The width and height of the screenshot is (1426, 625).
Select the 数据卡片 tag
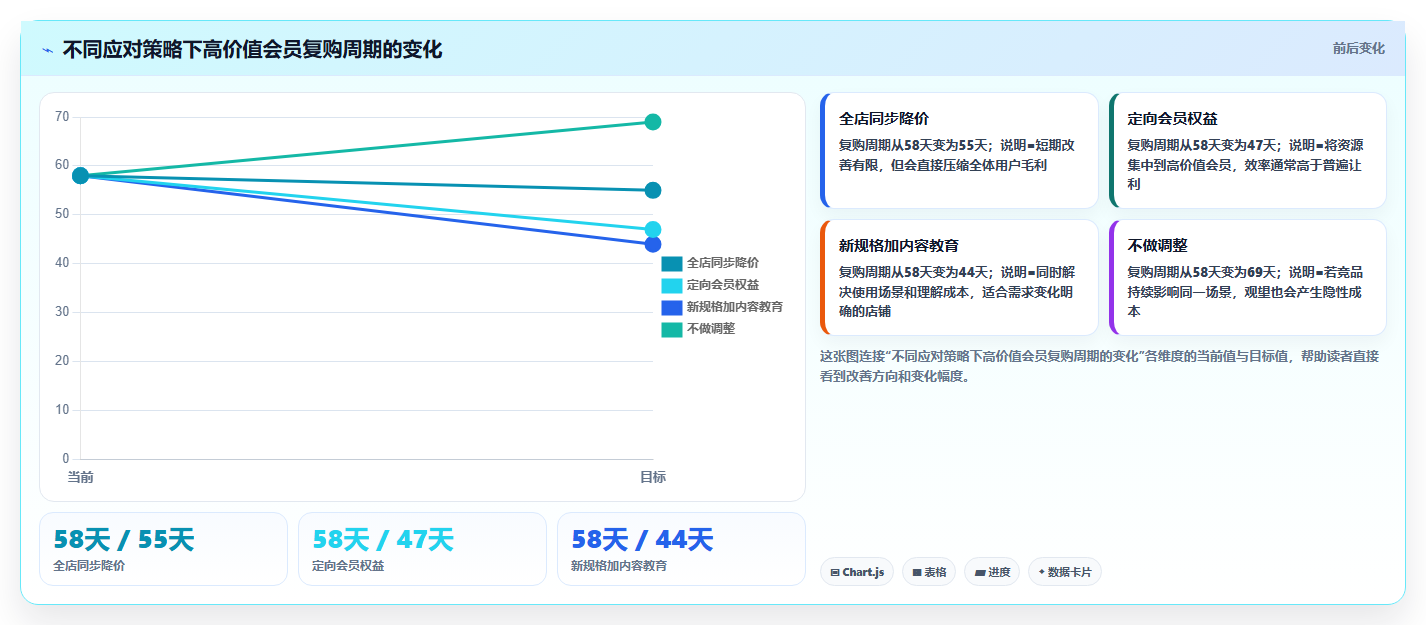point(1065,572)
